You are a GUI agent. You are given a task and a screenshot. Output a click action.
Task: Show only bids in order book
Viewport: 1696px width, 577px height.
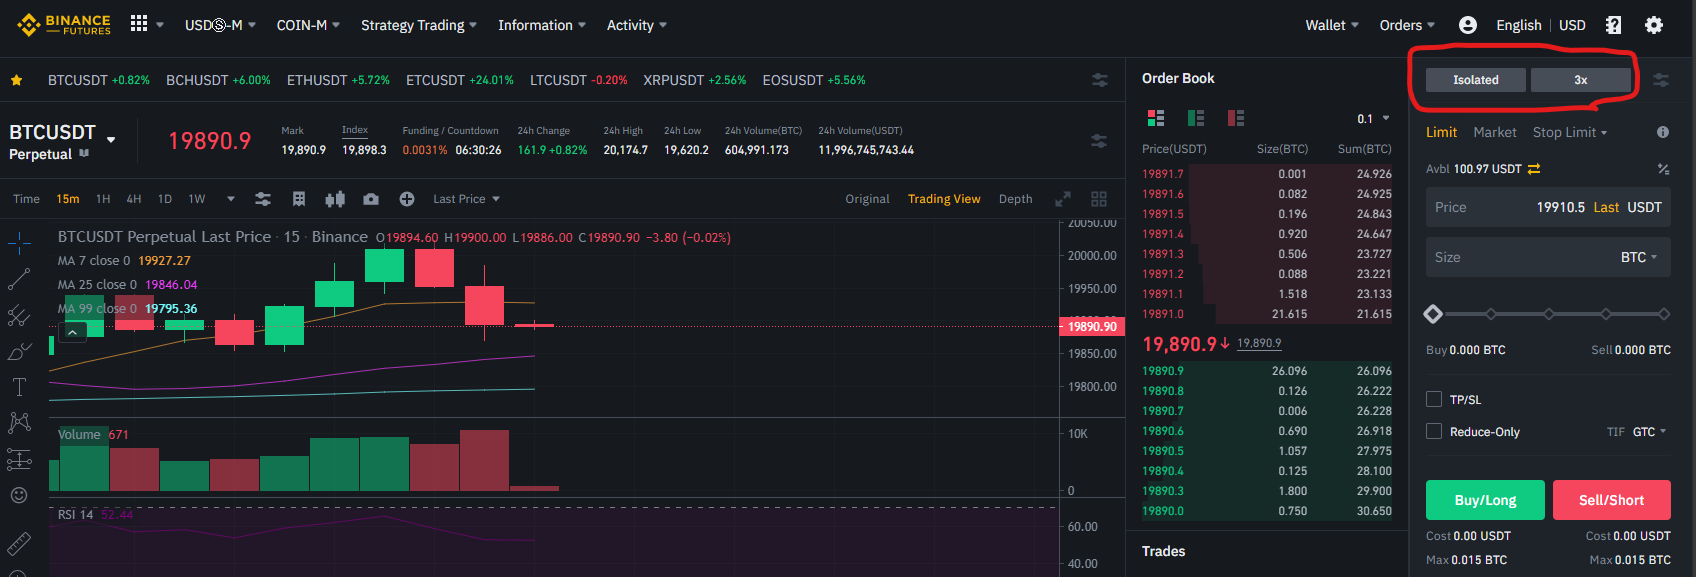(x=1196, y=118)
